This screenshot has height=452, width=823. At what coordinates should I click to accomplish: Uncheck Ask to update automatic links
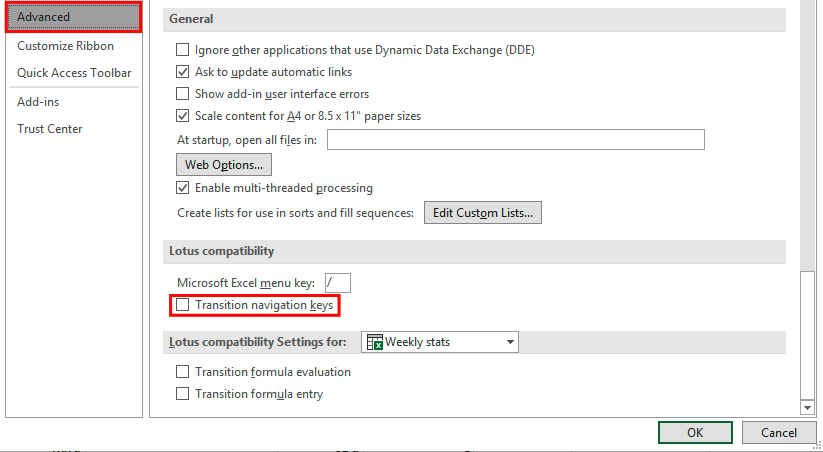[182, 72]
